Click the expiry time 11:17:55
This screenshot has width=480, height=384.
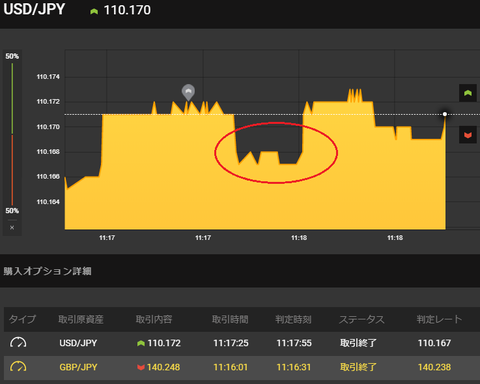(x=294, y=343)
